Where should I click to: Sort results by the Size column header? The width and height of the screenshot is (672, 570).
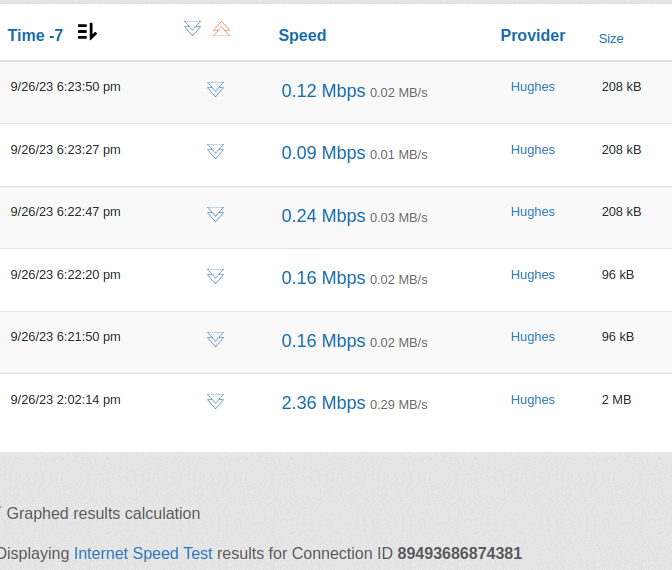[610, 38]
